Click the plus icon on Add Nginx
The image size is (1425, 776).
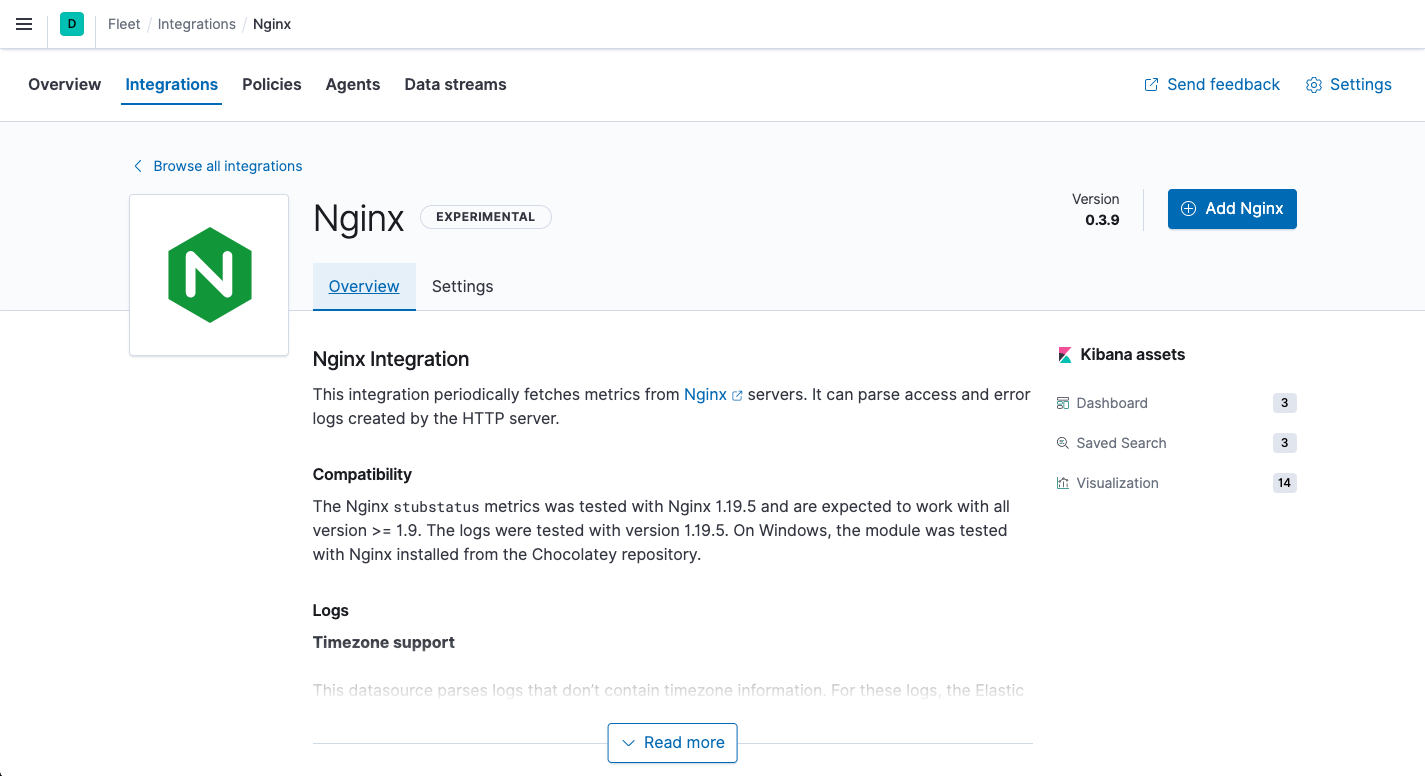pos(1188,208)
